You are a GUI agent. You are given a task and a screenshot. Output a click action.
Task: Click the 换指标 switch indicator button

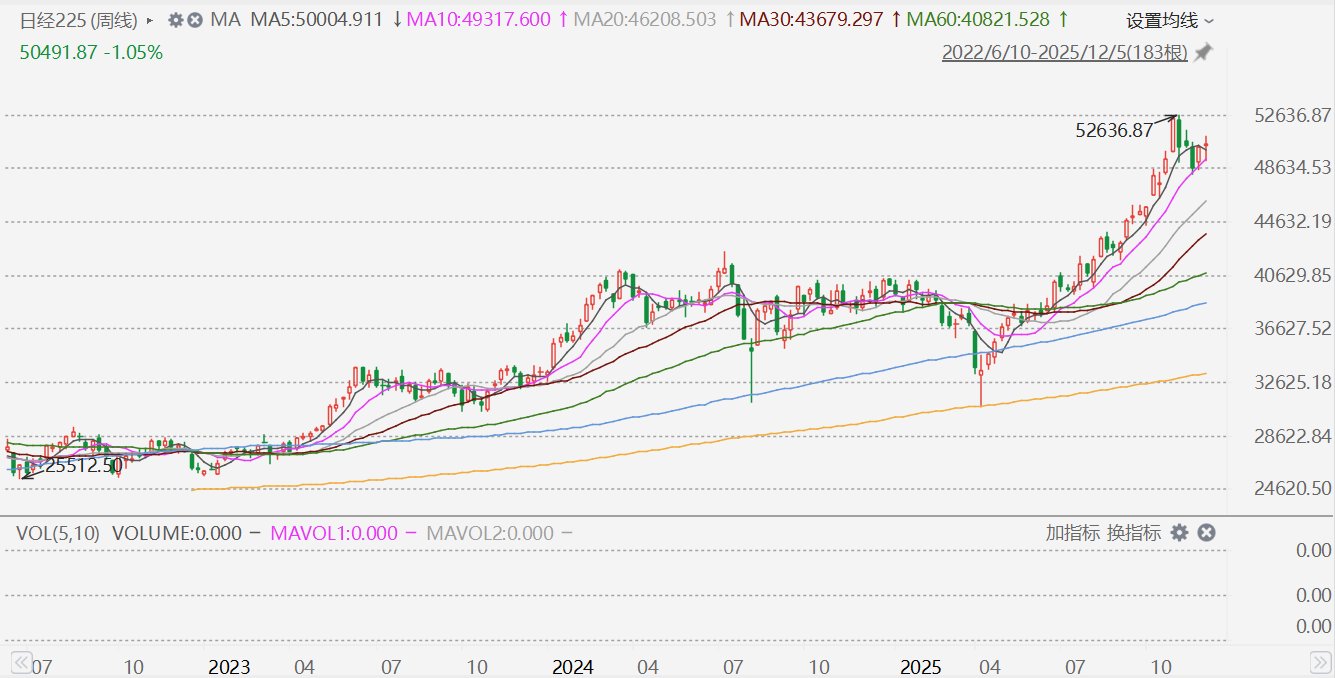coord(1134,533)
